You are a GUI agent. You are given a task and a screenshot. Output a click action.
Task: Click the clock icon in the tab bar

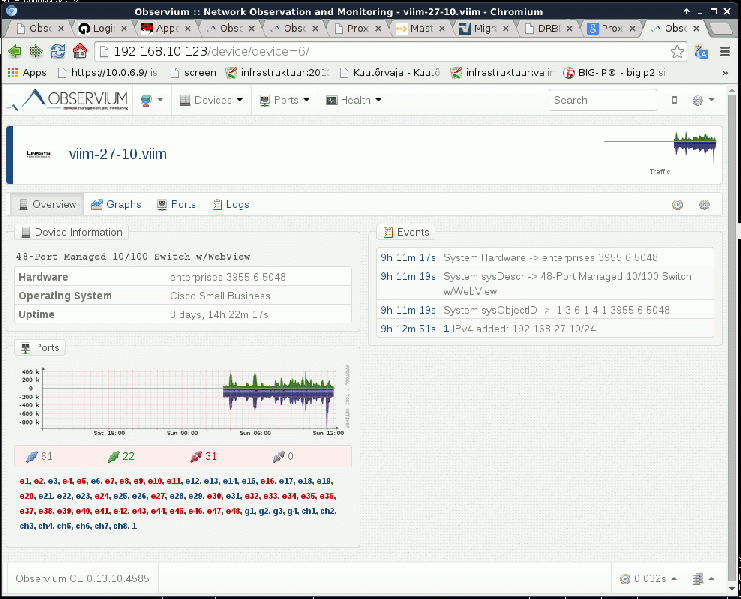coord(678,205)
